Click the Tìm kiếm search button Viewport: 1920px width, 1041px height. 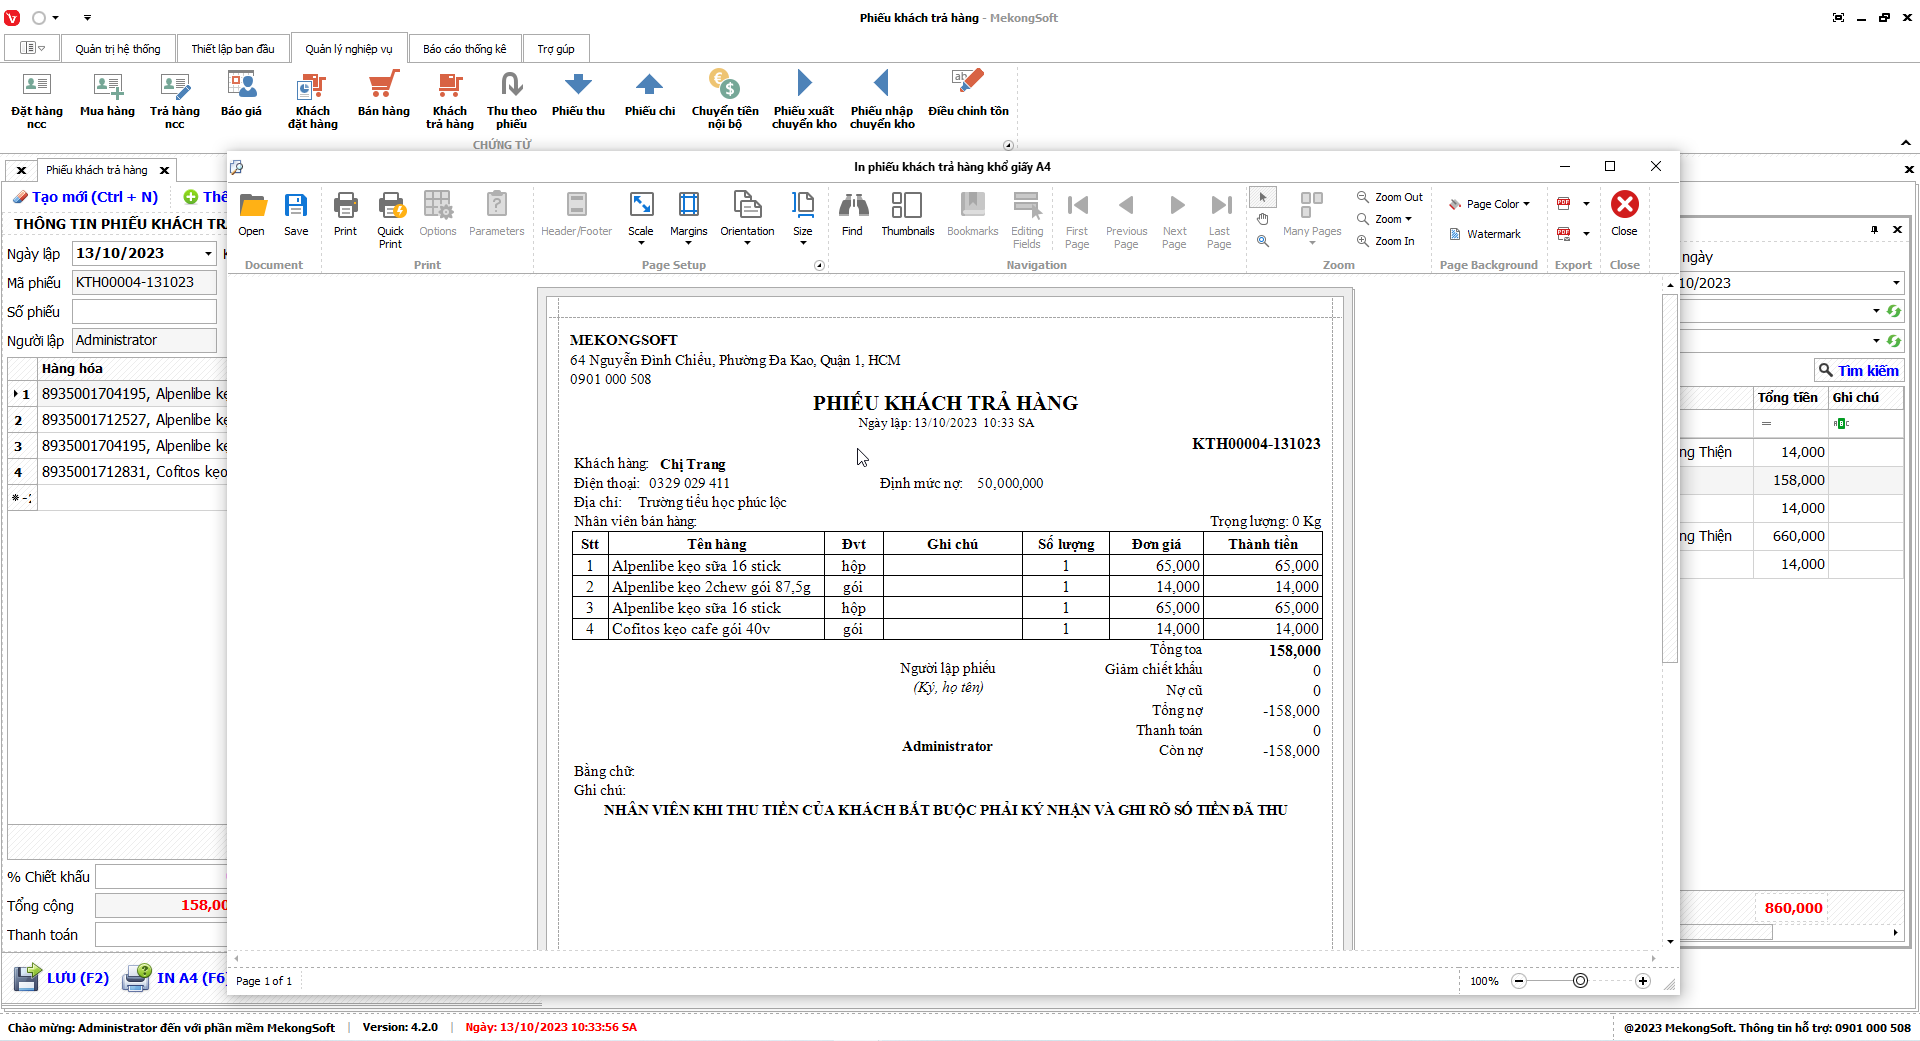pyautogui.click(x=1858, y=371)
